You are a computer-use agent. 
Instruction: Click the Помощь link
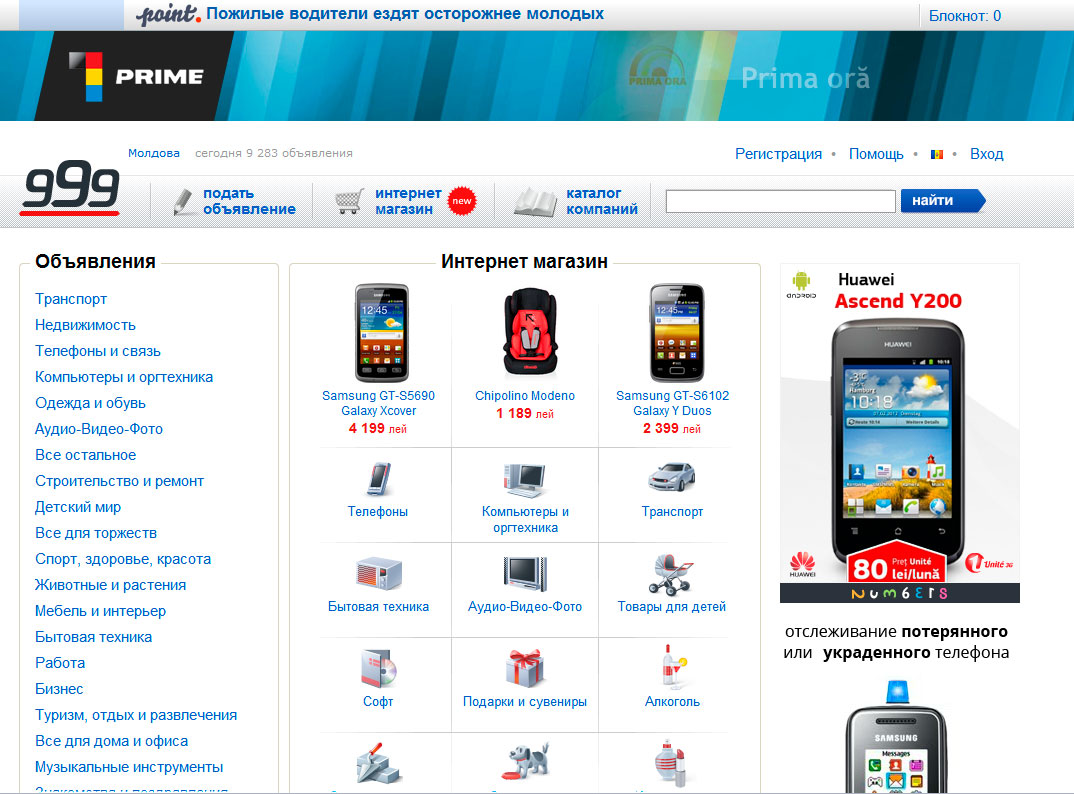tap(876, 154)
